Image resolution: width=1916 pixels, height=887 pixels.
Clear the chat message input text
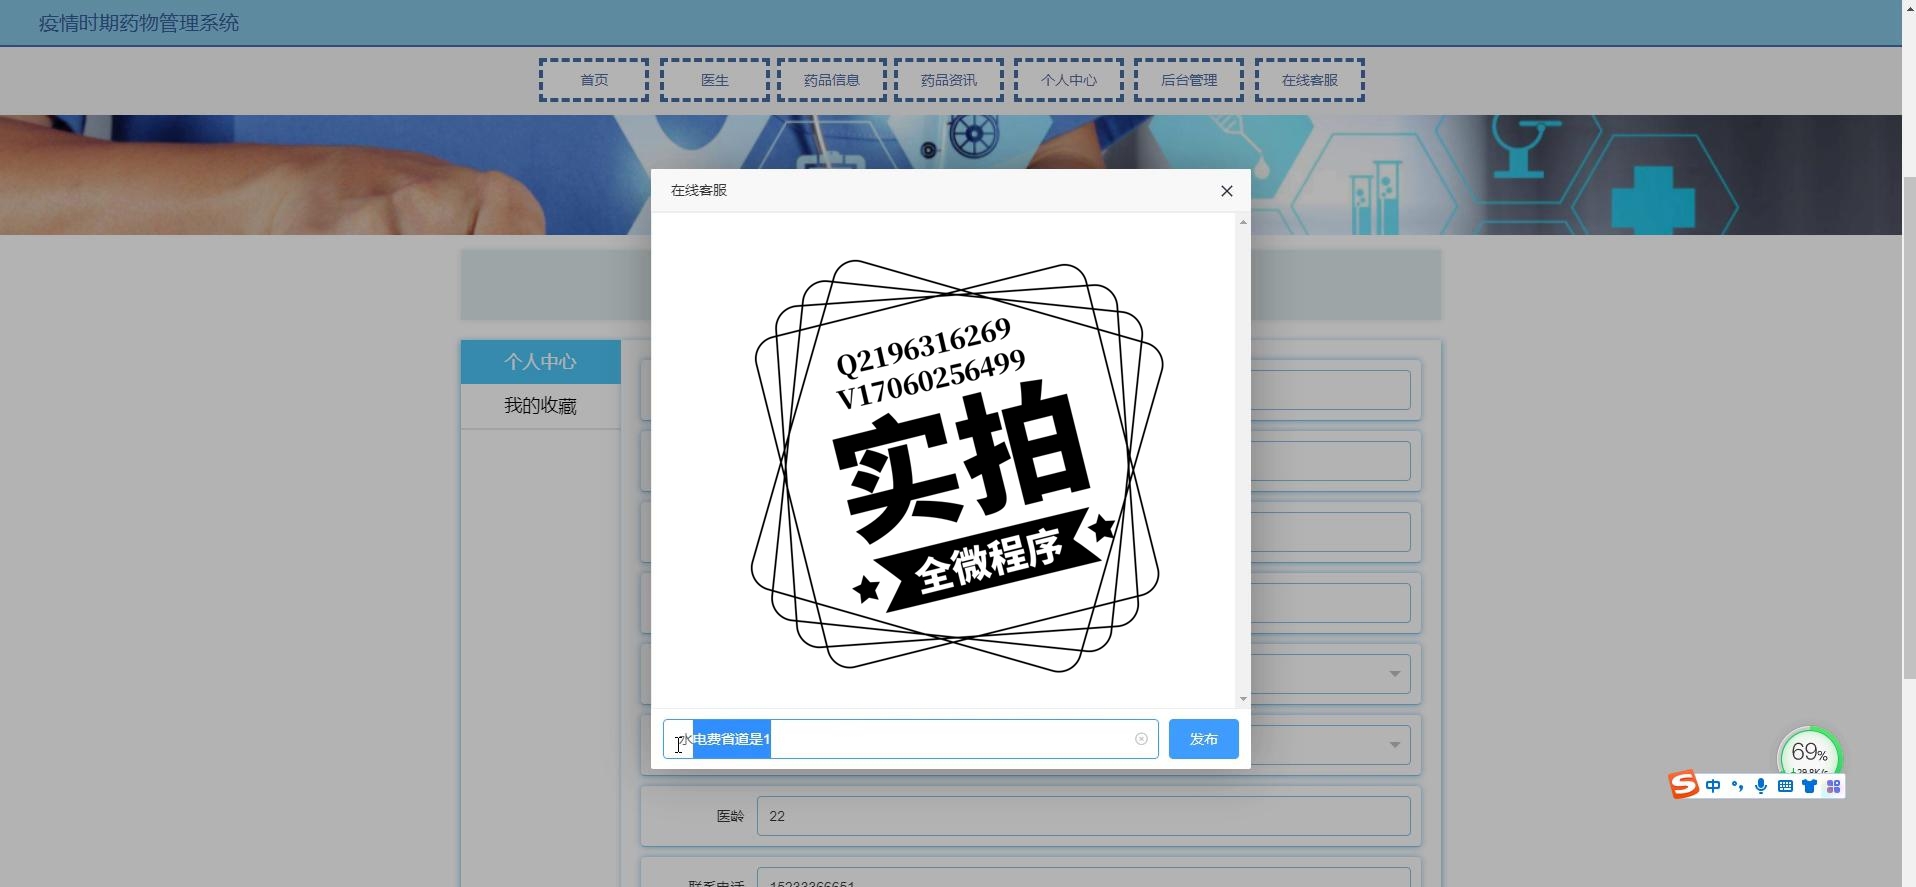click(1141, 739)
